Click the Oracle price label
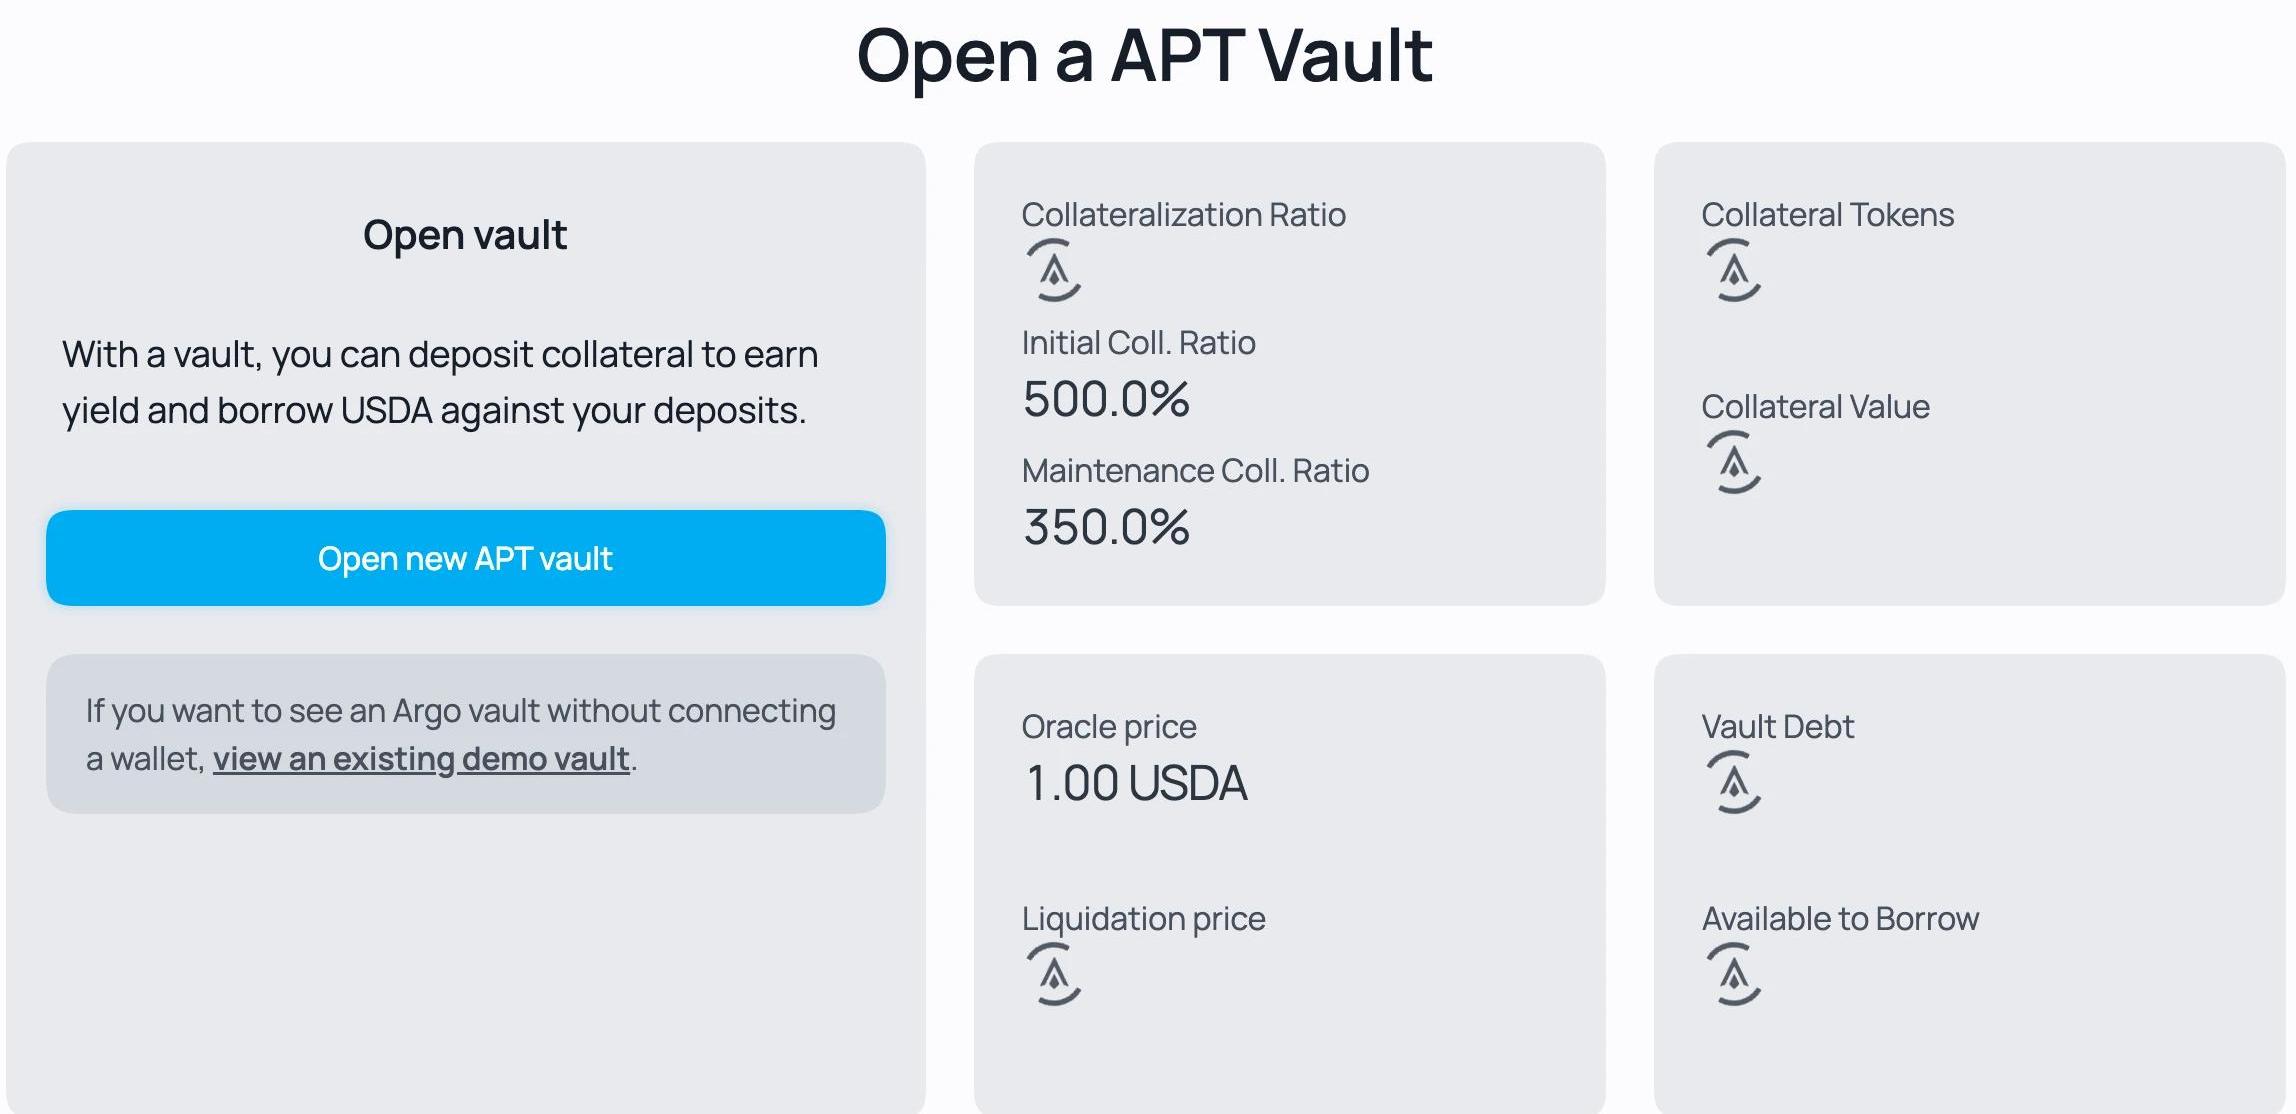This screenshot has height=1114, width=2296. pyautogui.click(x=1108, y=727)
